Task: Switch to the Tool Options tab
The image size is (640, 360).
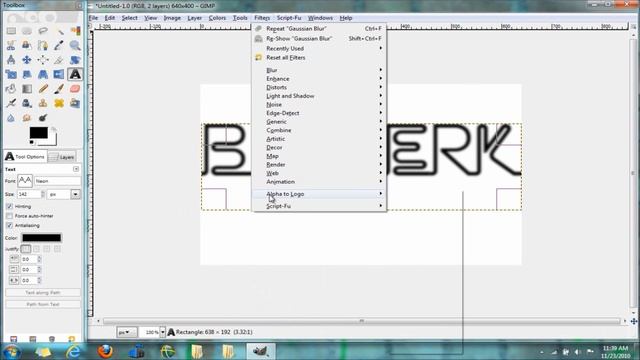Action: tap(25, 157)
